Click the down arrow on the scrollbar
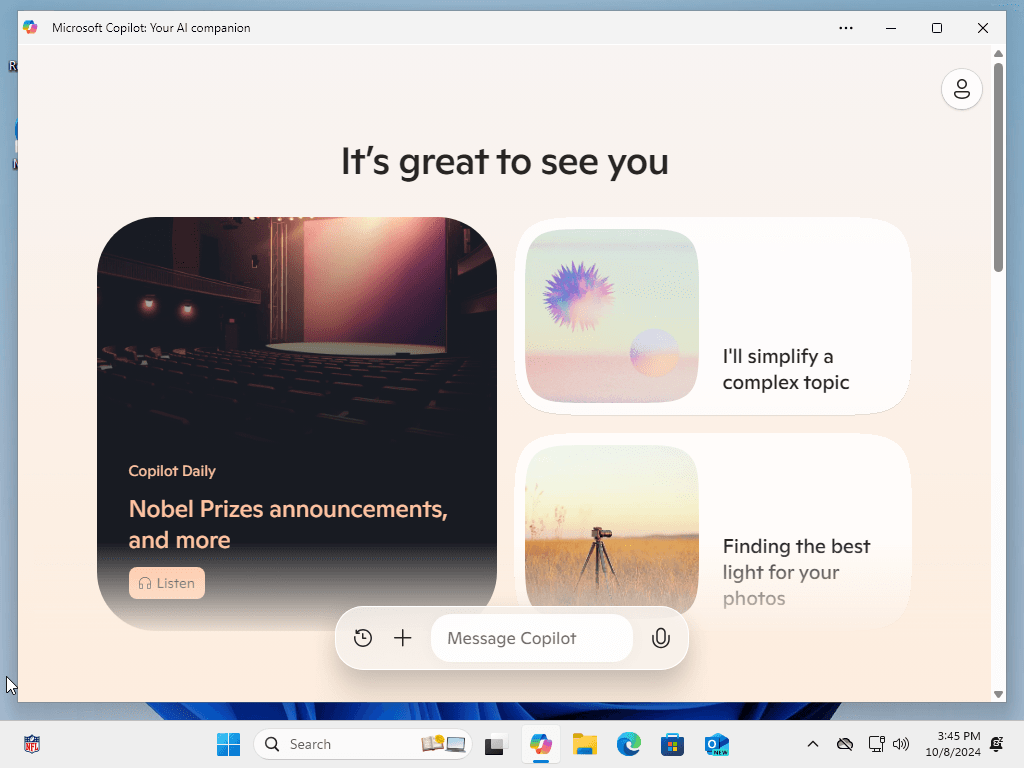The height and width of the screenshot is (768, 1024). tap(998, 693)
